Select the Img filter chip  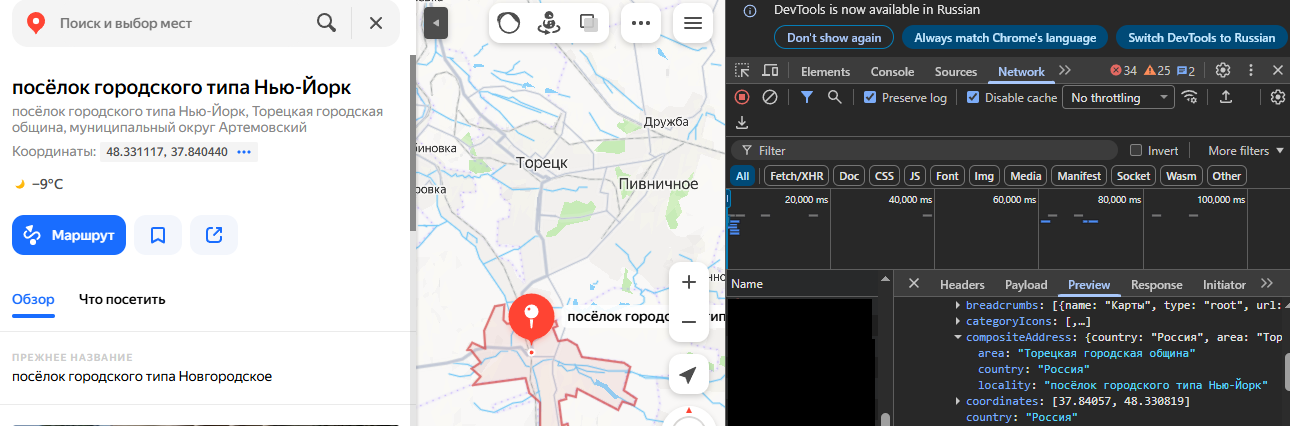pos(985,176)
